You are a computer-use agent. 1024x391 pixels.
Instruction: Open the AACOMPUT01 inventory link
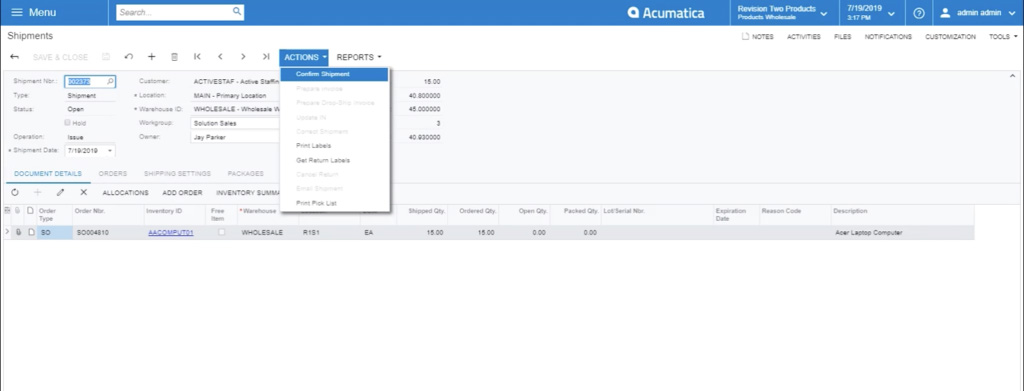point(170,232)
